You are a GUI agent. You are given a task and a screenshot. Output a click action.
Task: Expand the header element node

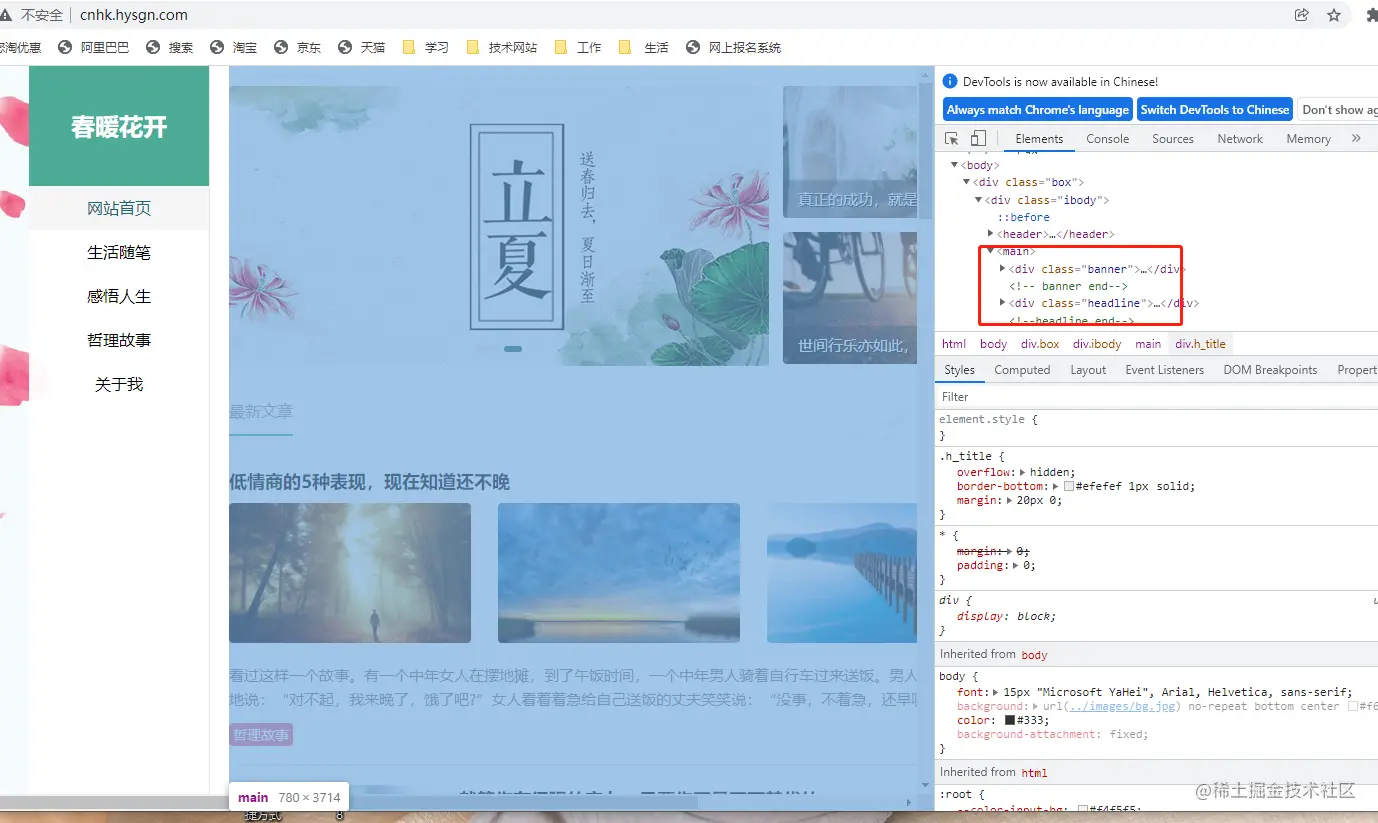[x=991, y=233]
